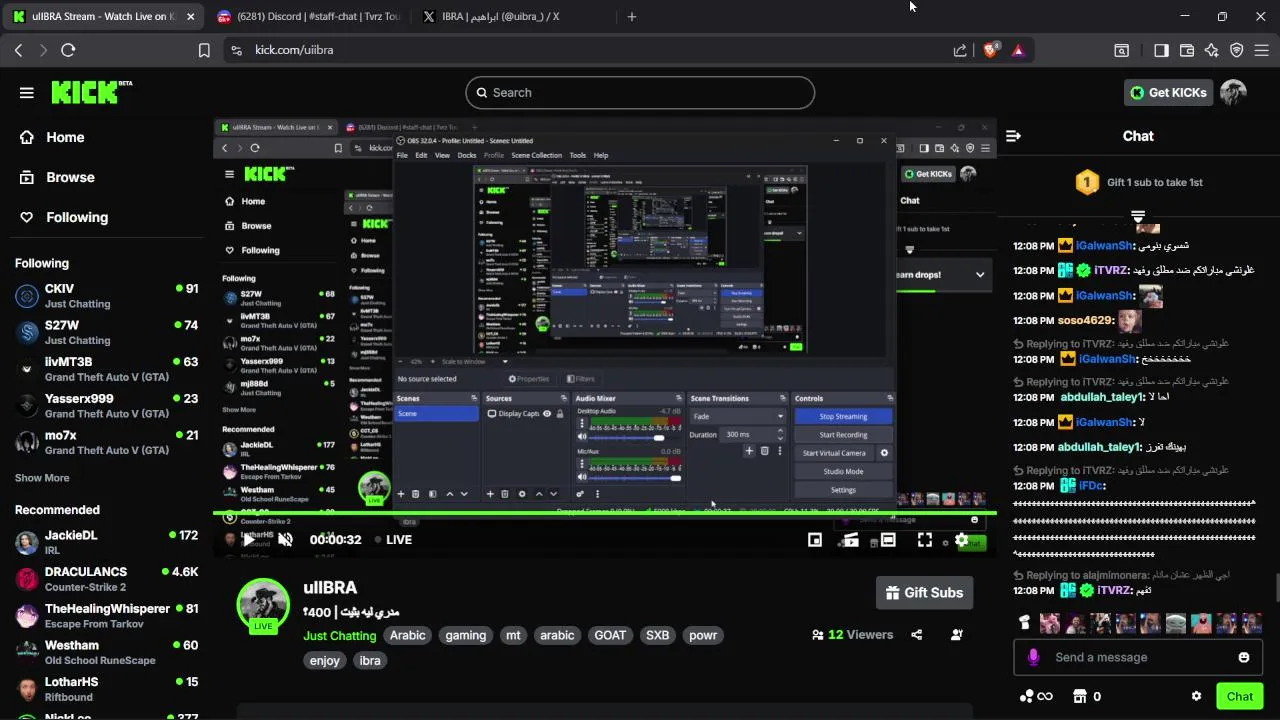Open the Kick sidebar hamburger menu
1280x720 pixels.
pyautogui.click(x=27, y=92)
